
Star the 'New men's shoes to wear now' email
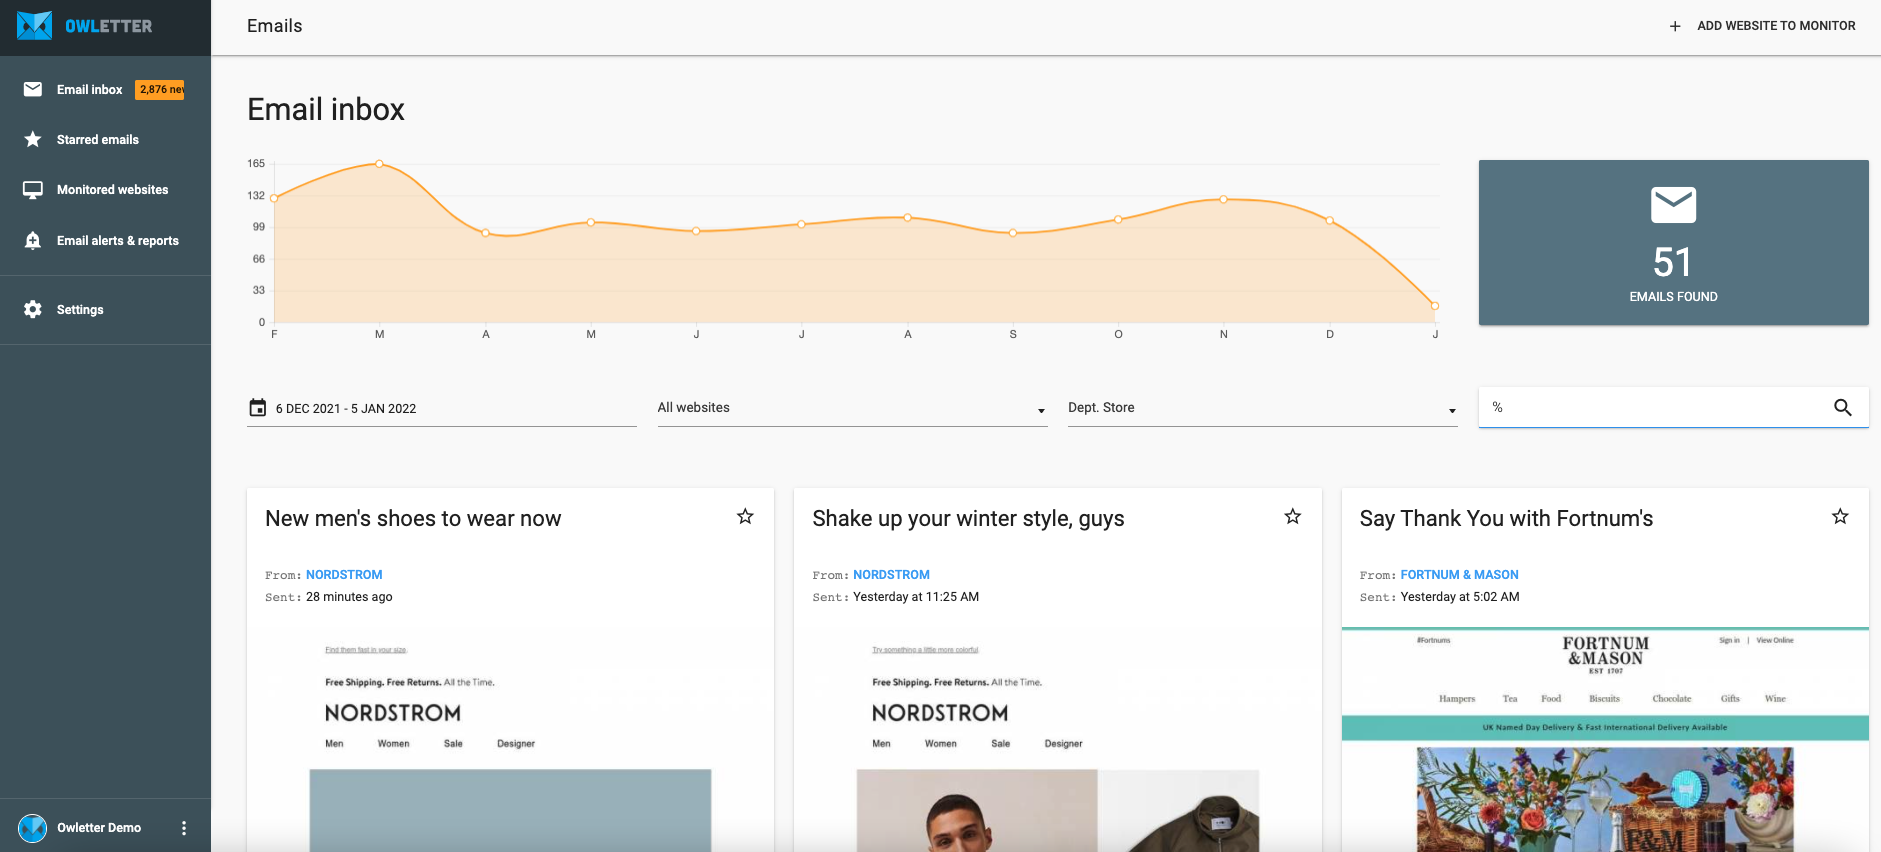point(745,517)
